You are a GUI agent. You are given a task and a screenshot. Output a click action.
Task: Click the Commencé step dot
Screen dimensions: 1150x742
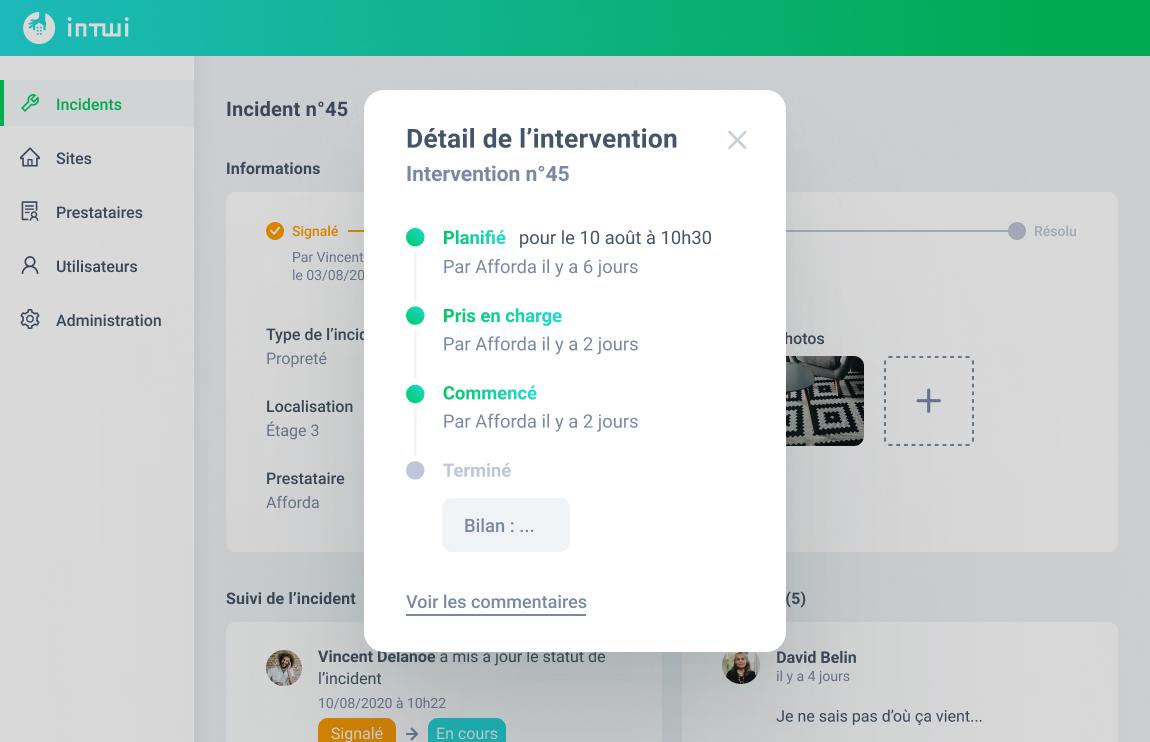click(415, 394)
